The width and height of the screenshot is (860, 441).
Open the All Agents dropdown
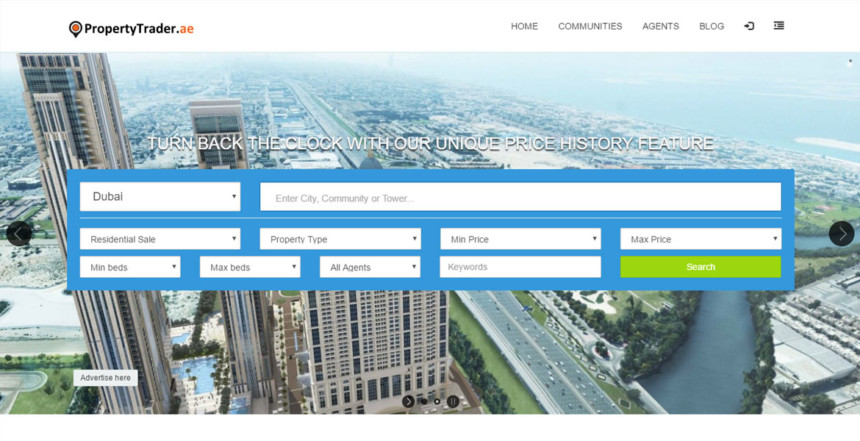point(370,267)
